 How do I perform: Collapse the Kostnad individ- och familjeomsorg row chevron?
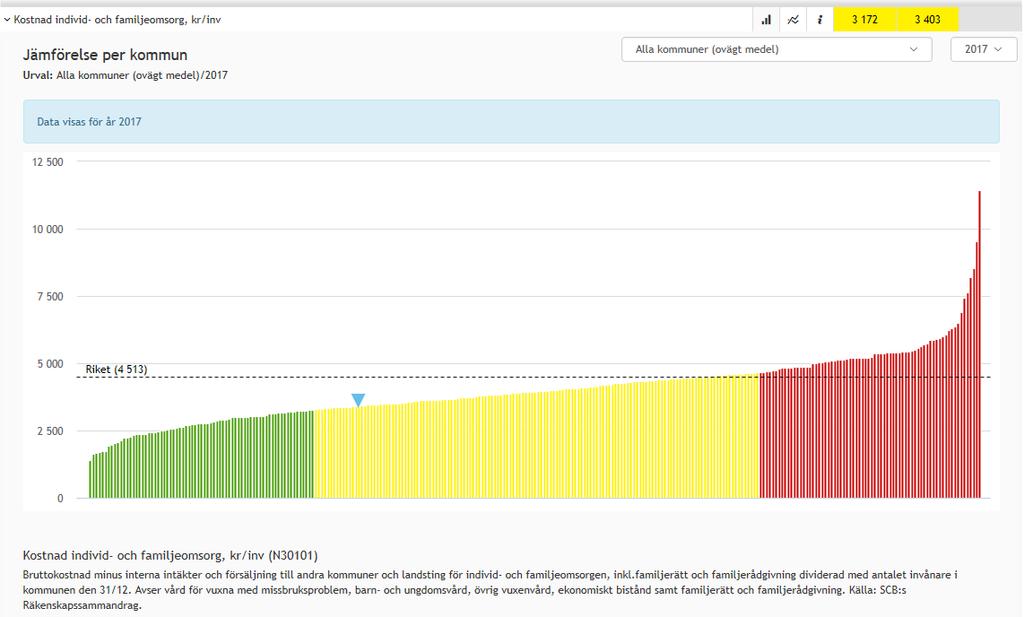7,20
